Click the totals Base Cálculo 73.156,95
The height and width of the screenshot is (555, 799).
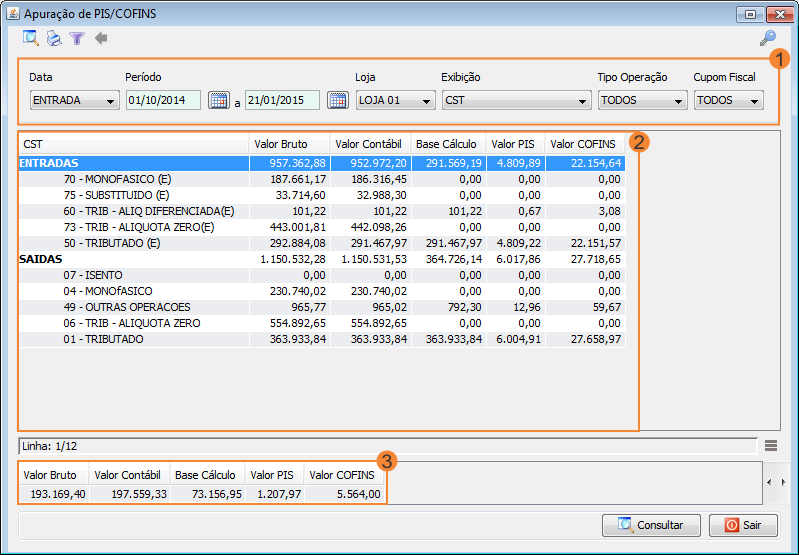(207, 494)
